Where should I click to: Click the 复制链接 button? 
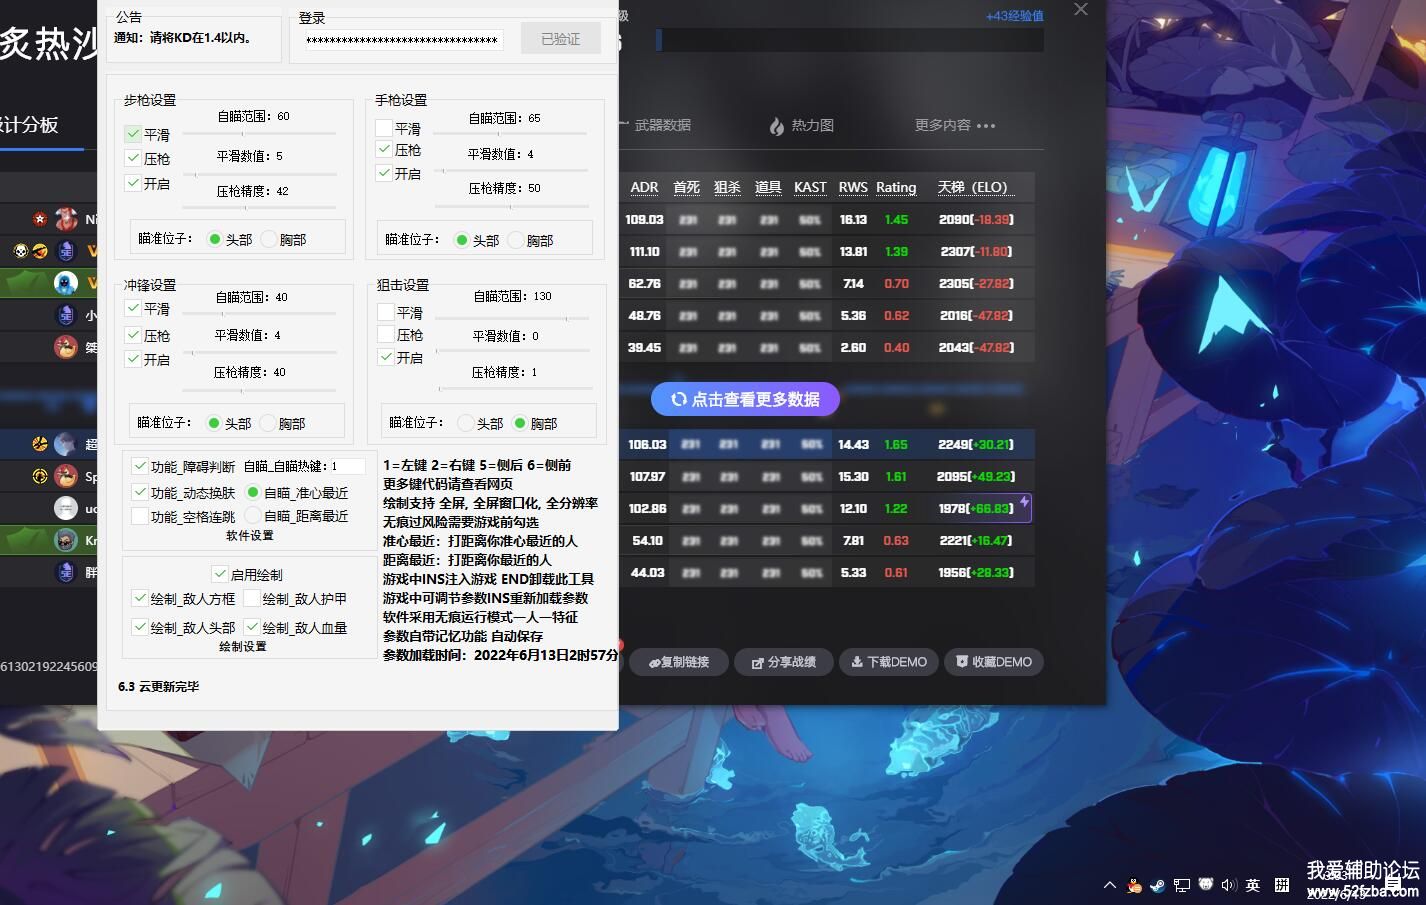677,662
